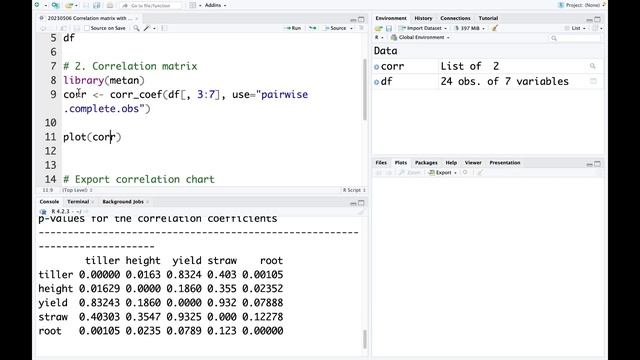Expand the corr object in Environment
640x360 pixels.
[376, 67]
